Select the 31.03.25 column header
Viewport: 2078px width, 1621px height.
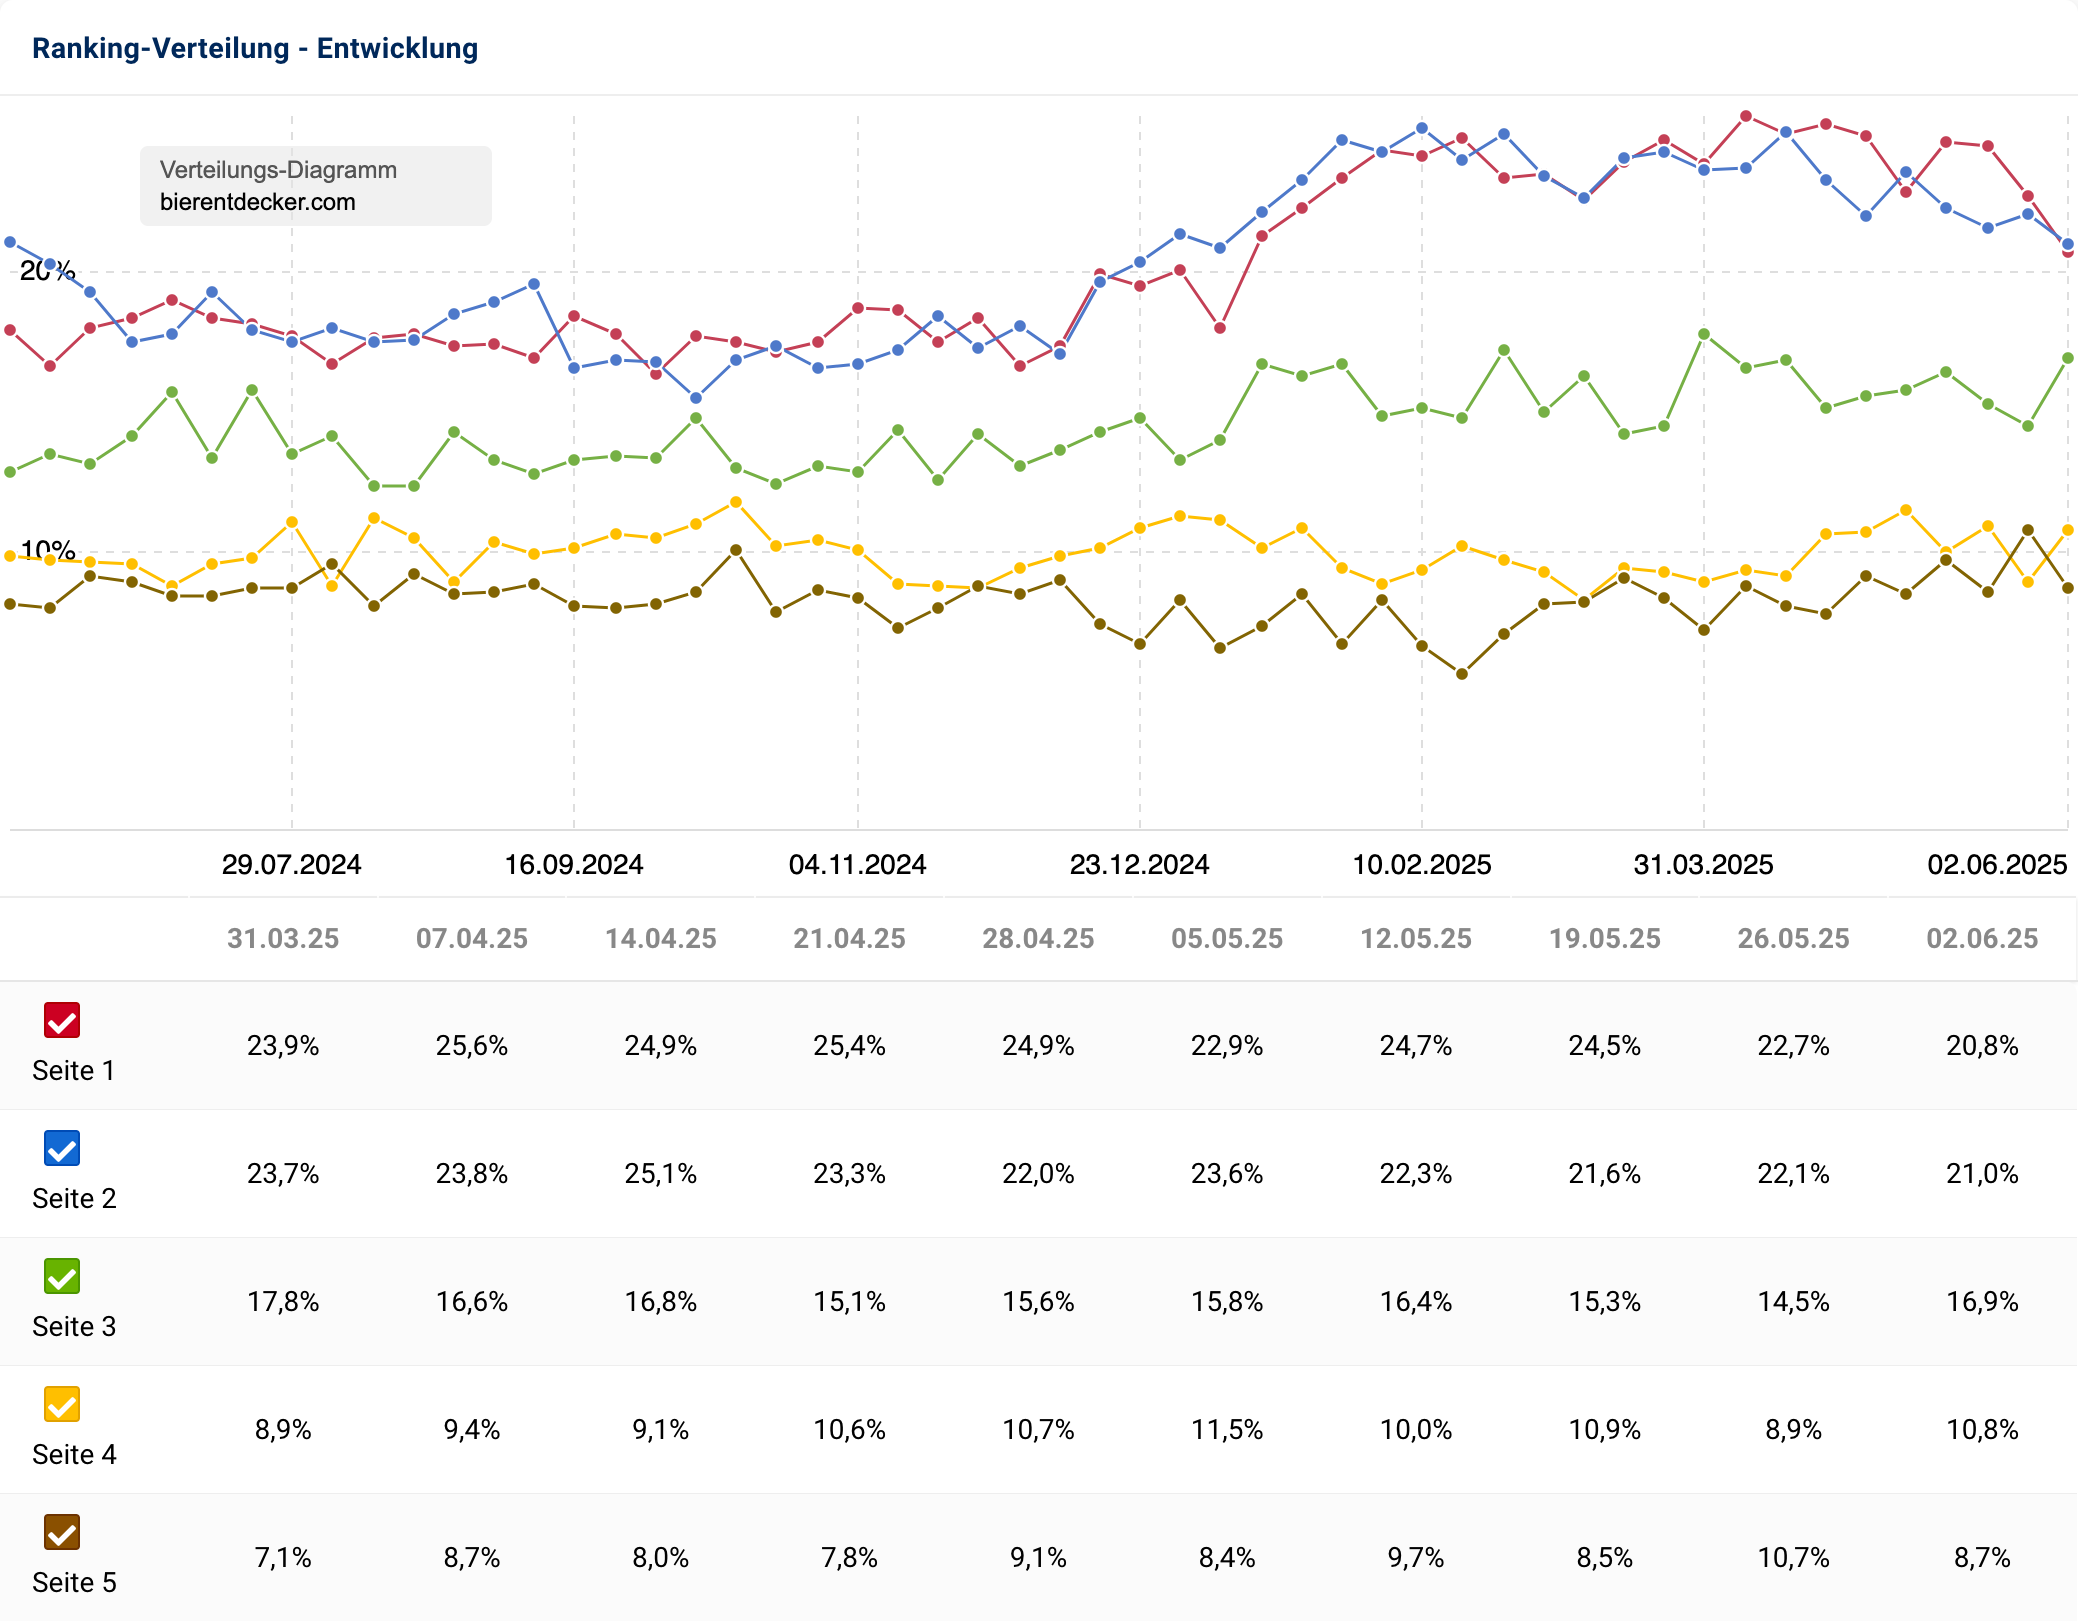coord(283,938)
